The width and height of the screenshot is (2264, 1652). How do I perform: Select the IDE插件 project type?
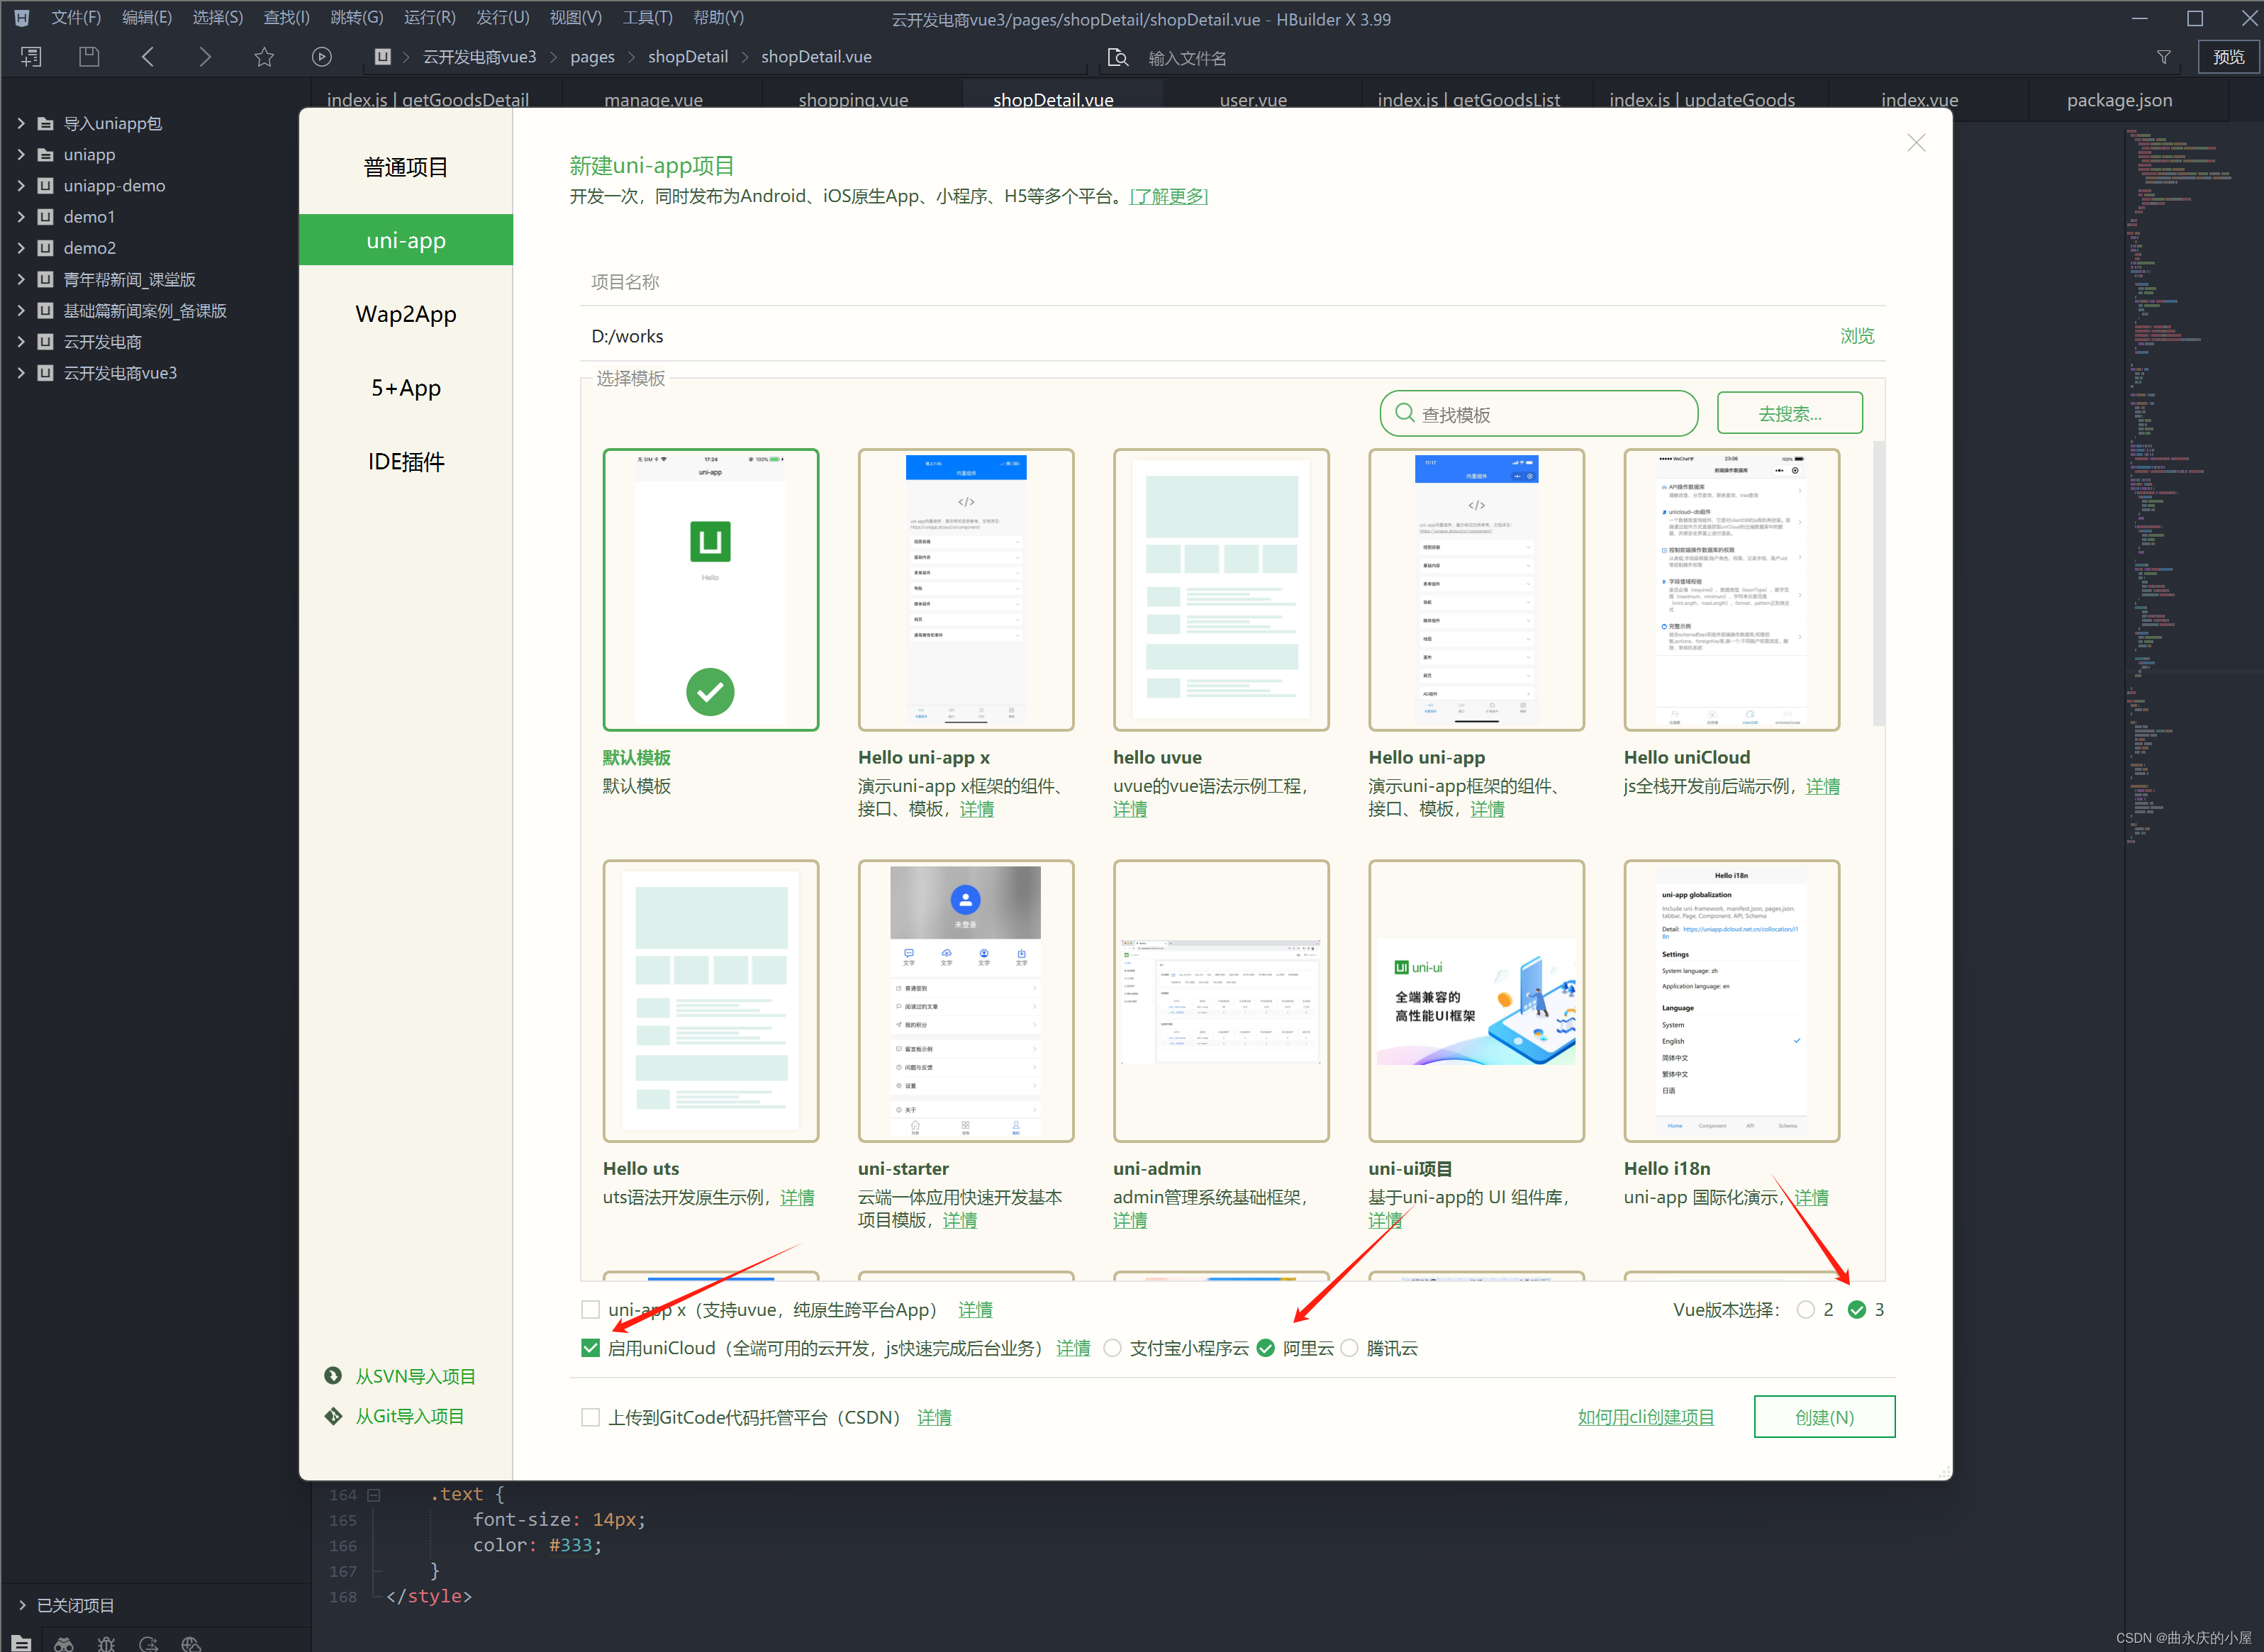(406, 462)
